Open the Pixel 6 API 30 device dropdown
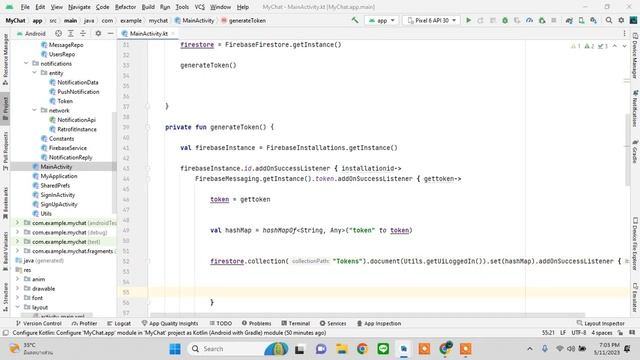Screen dimensions: 640x360 coord(431,20)
